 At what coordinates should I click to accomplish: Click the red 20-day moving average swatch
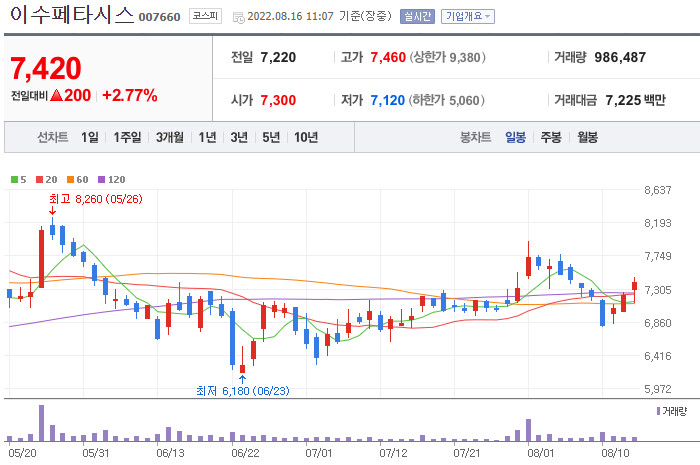(x=40, y=179)
